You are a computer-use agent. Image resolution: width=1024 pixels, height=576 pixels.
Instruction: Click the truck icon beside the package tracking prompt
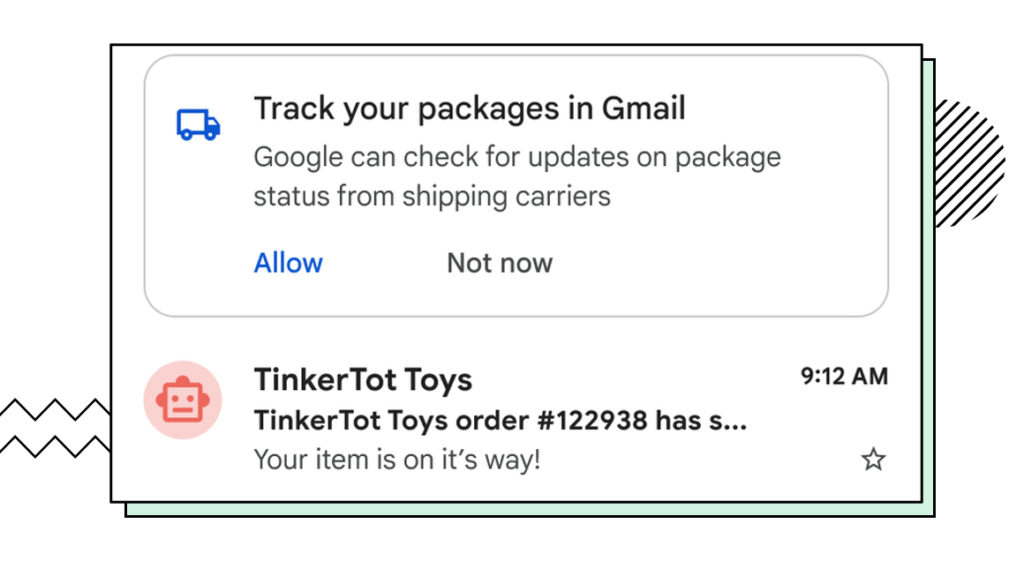click(x=196, y=124)
